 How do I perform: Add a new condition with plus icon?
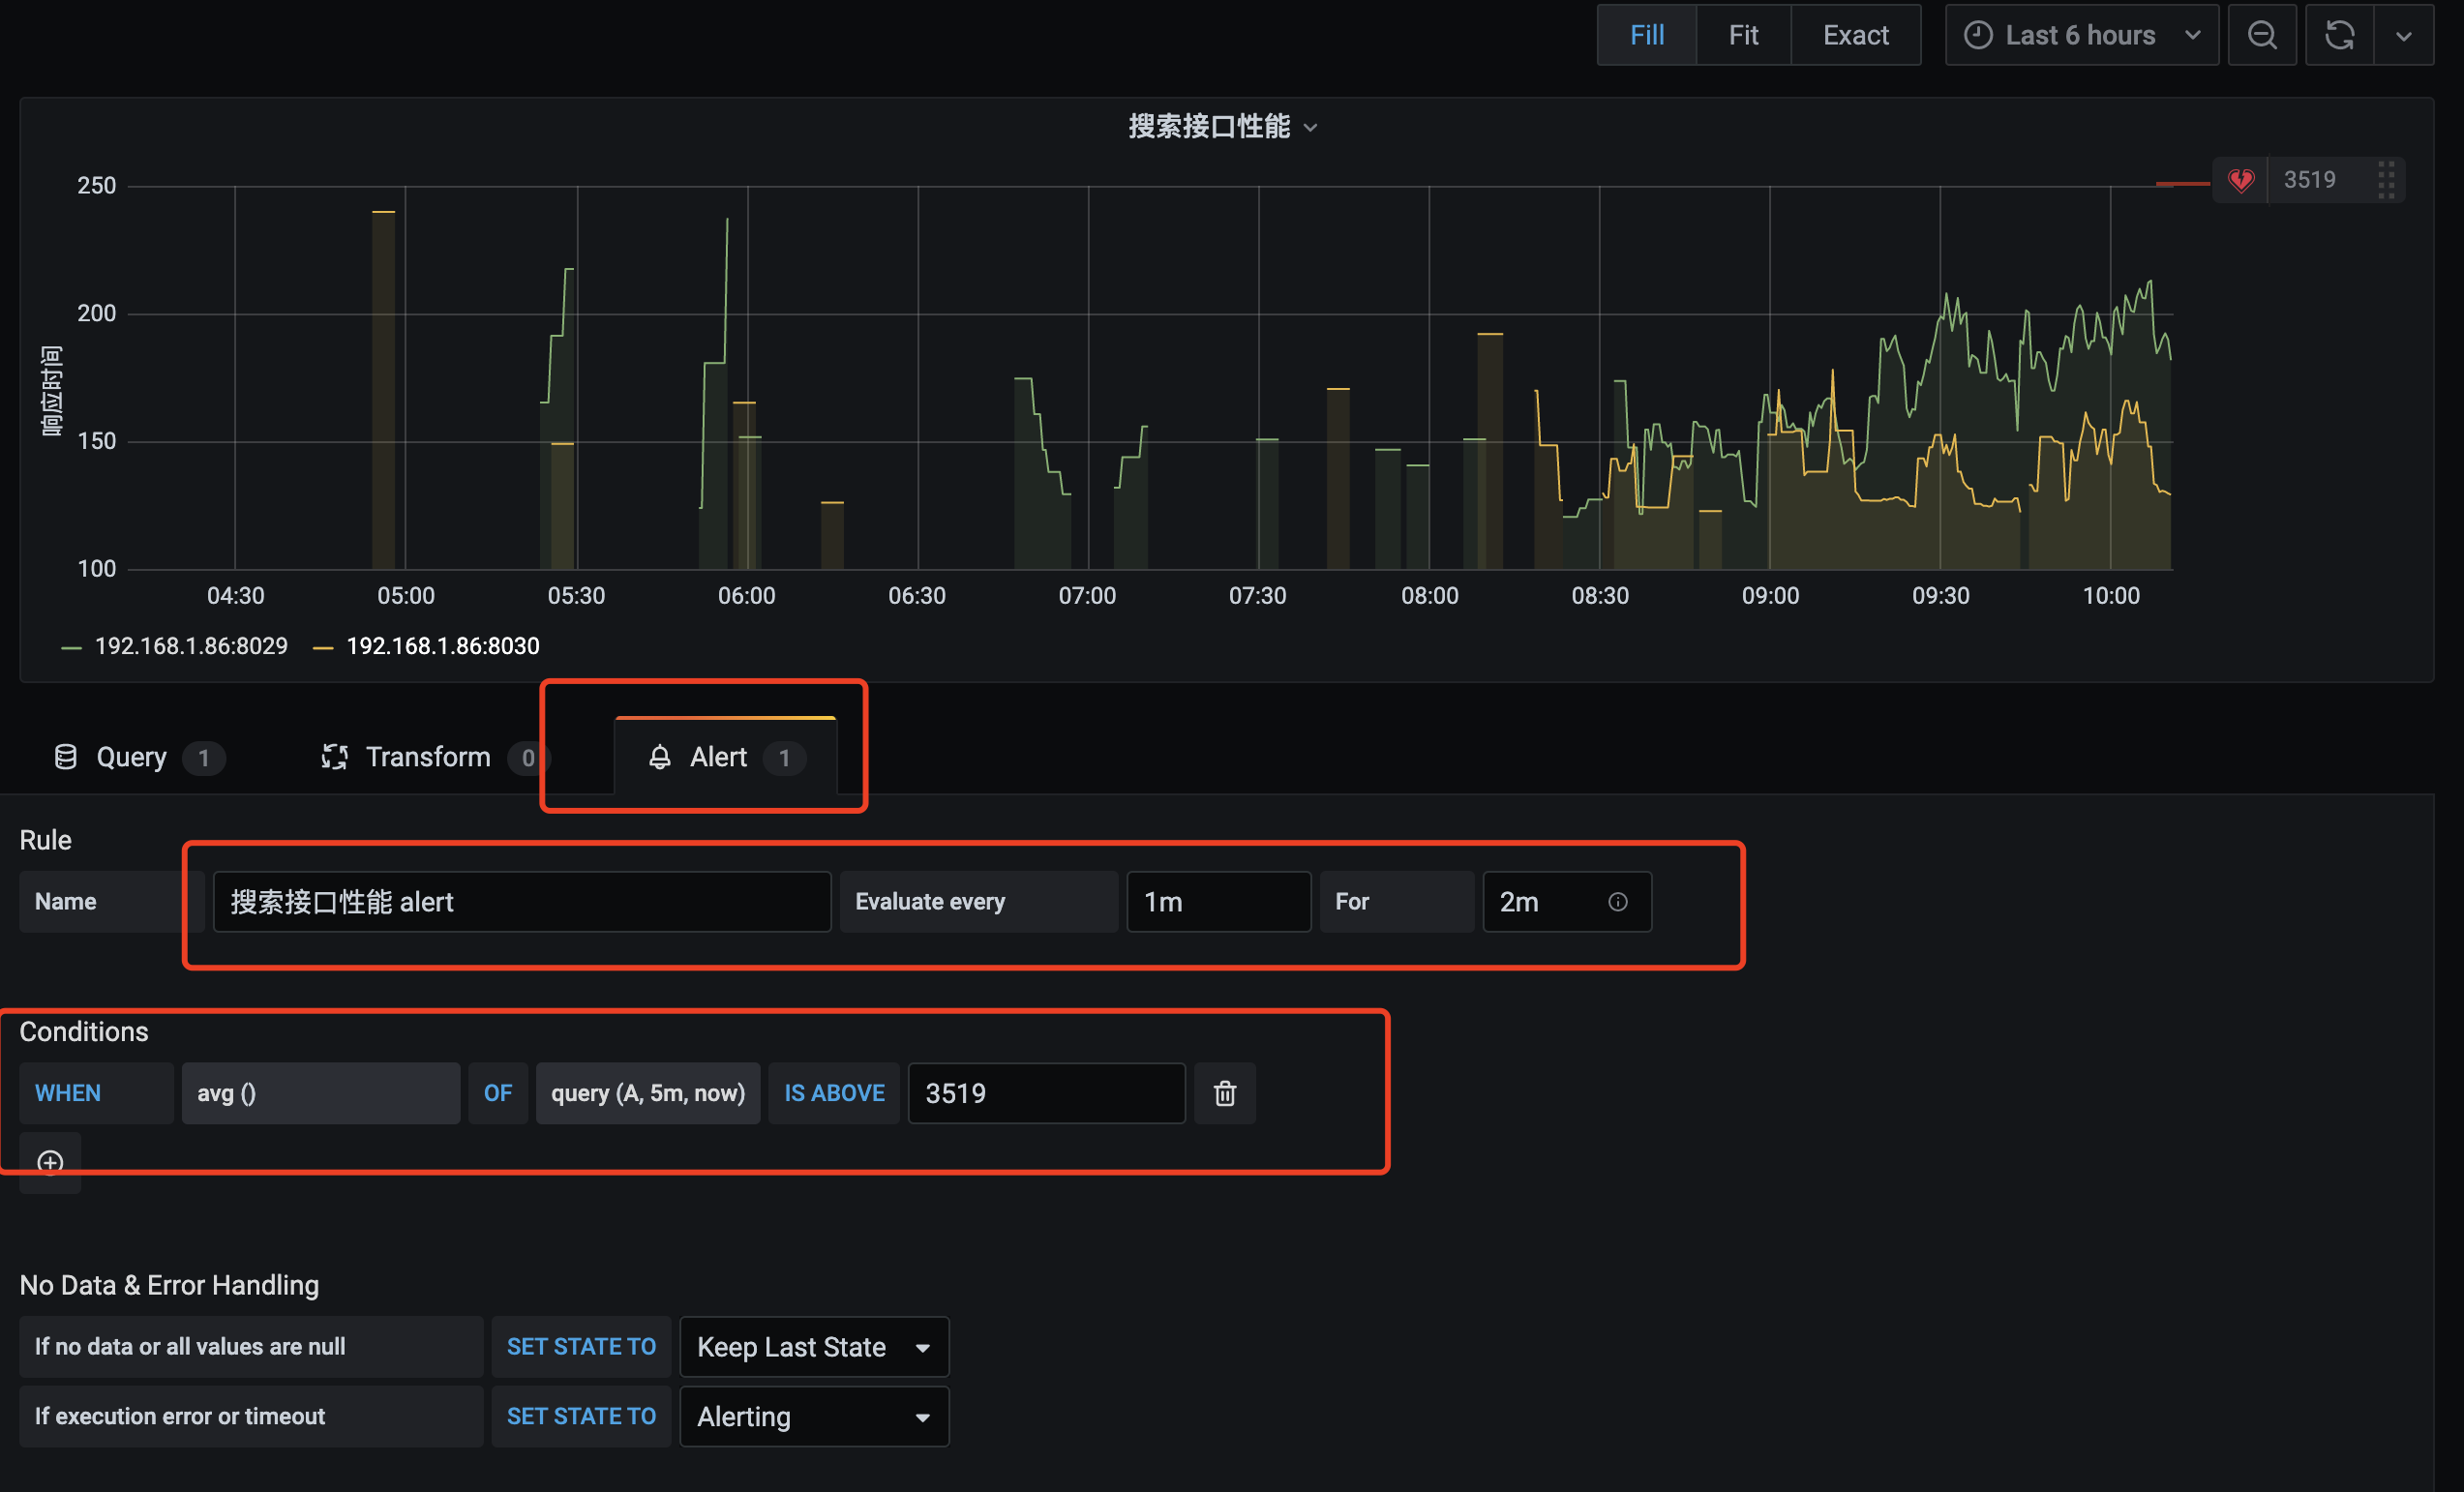tap(50, 1162)
